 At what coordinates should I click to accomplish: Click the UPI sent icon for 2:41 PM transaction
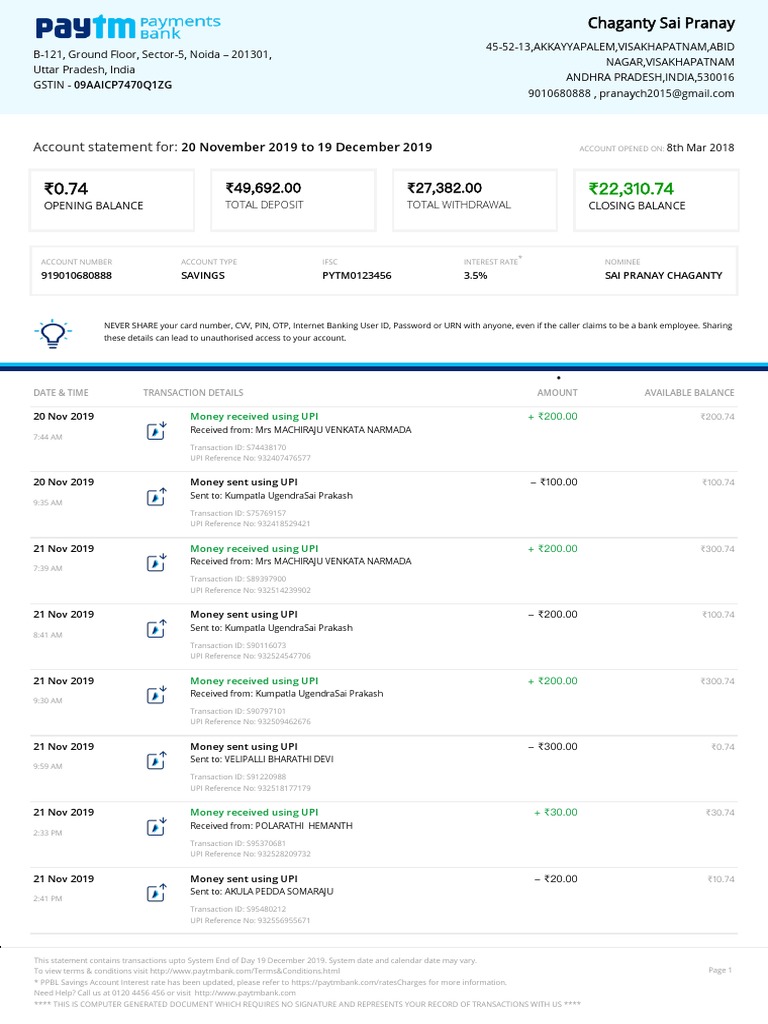pos(156,893)
